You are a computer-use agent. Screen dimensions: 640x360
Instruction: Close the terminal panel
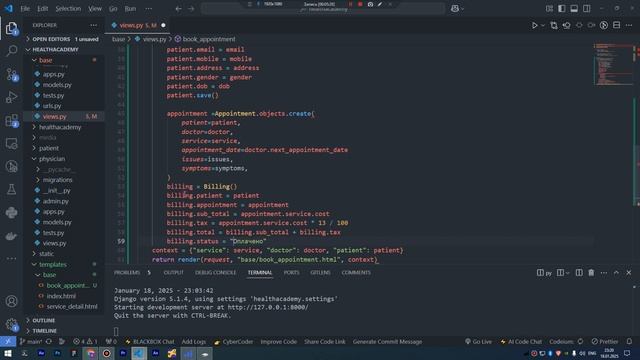629,273
